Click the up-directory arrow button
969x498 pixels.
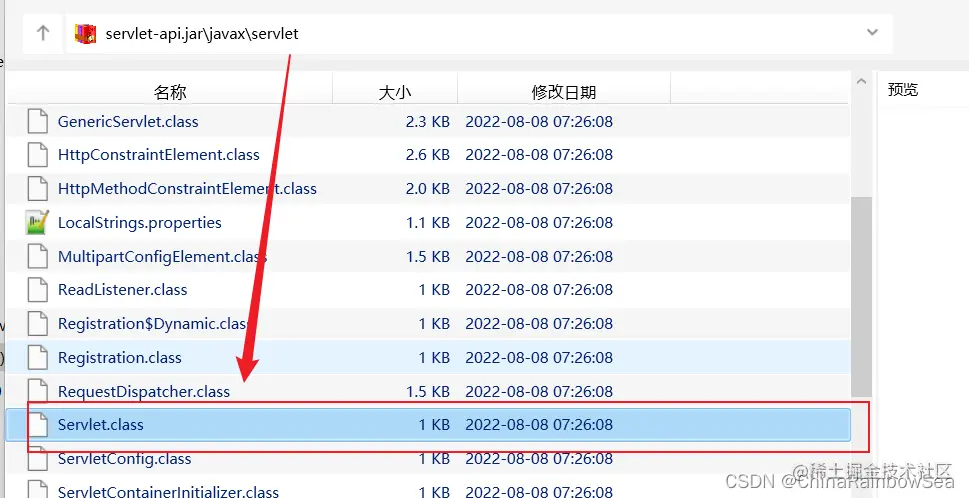point(43,33)
